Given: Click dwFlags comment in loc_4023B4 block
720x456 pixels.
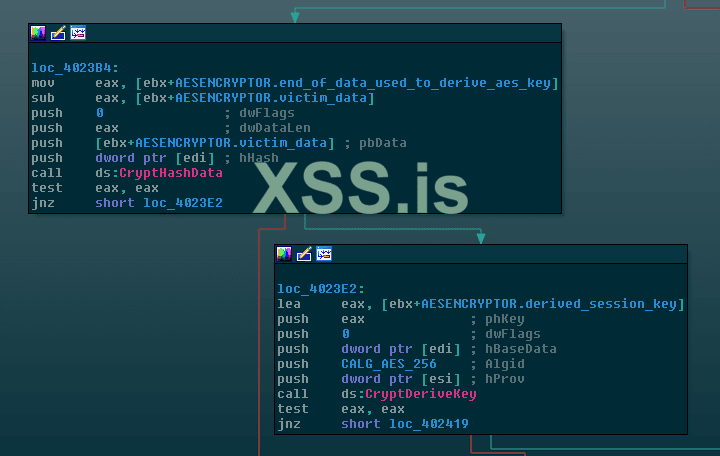Looking at the screenshot, I should tap(267, 113).
